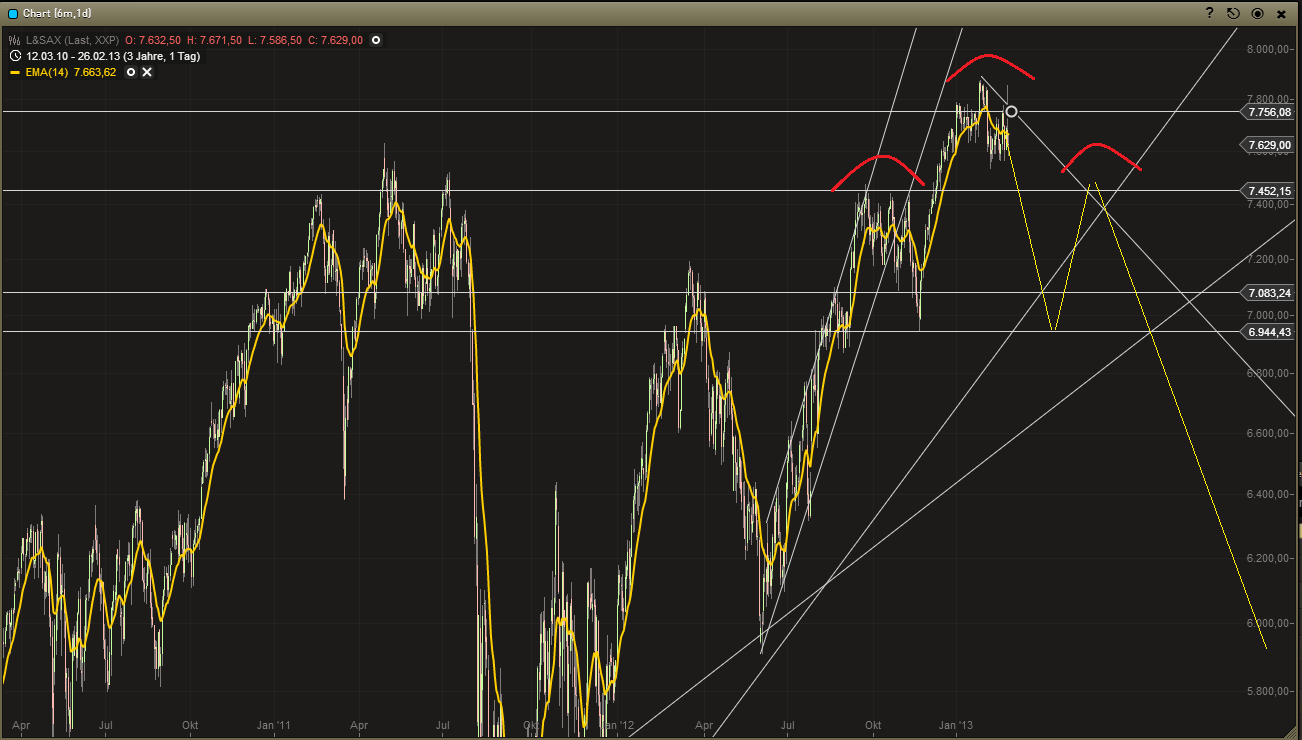
Task: Click the Jan '13 time axis label
Action: click(957, 724)
